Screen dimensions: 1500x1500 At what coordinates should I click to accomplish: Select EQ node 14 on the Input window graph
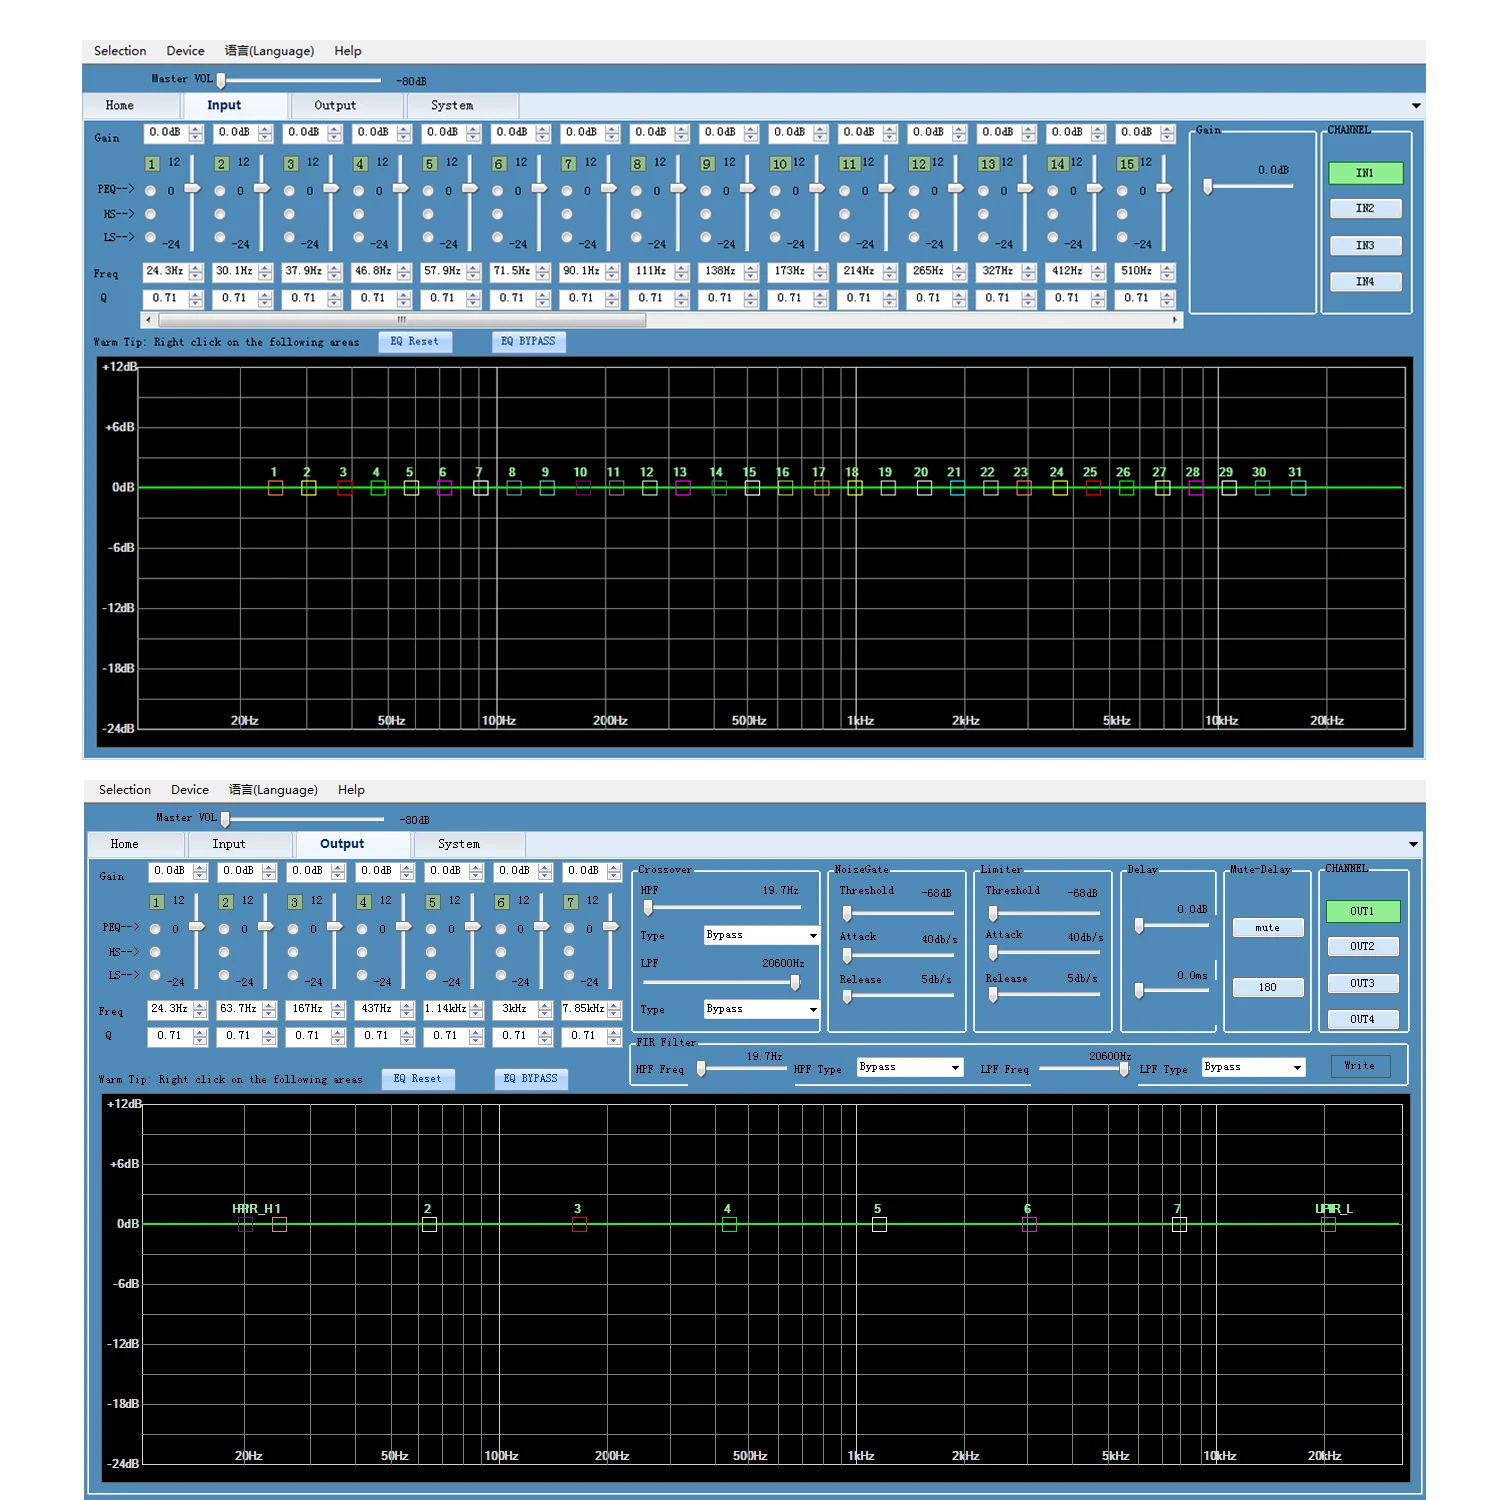[719, 488]
